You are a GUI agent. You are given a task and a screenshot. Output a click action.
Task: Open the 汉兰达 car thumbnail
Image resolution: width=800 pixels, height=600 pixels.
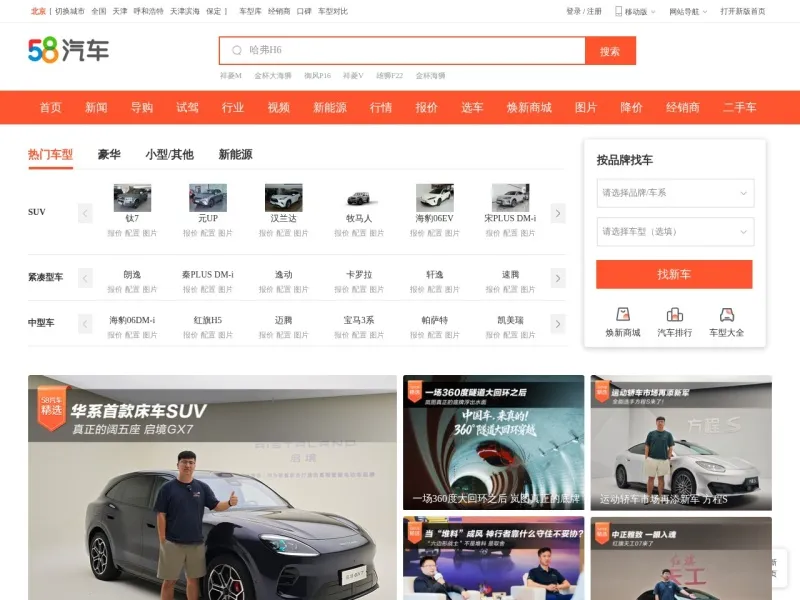point(284,197)
